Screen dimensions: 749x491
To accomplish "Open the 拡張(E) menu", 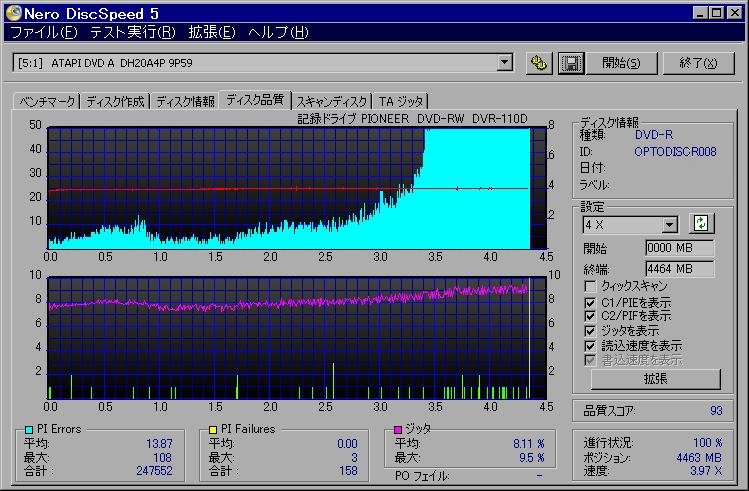I will tap(212, 32).
